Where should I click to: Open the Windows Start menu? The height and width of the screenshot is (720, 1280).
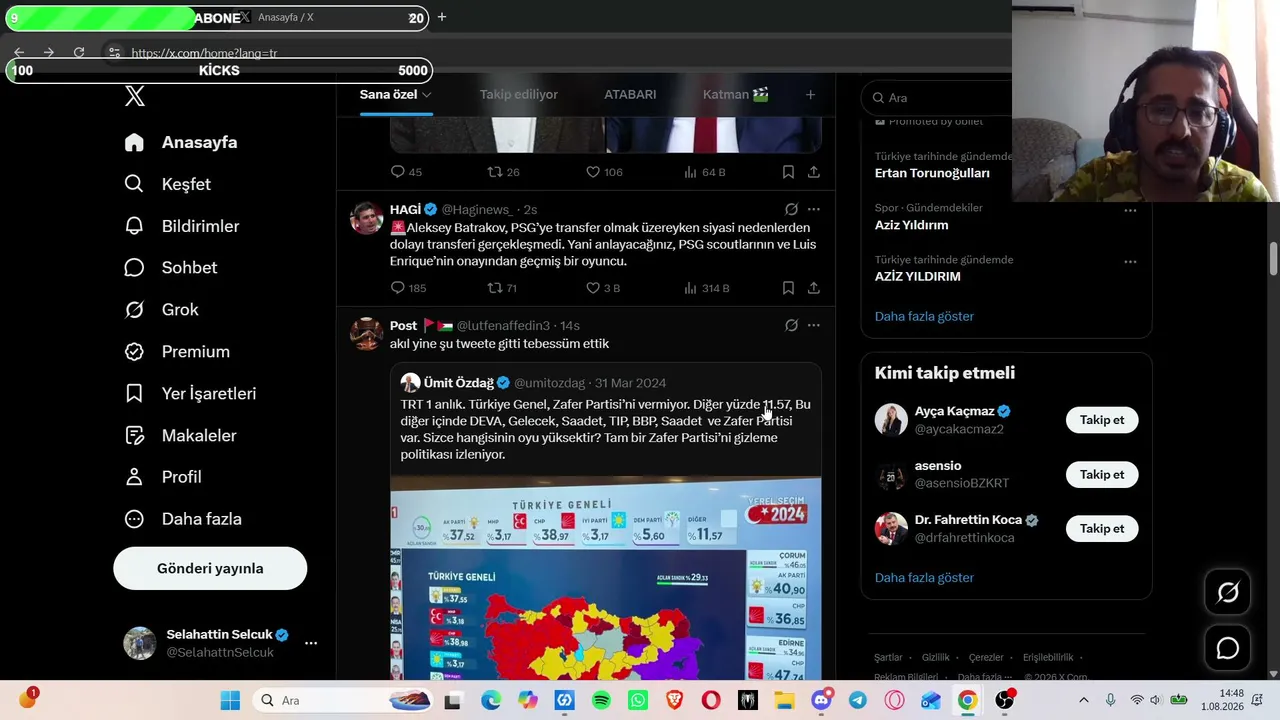pyautogui.click(x=230, y=700)
